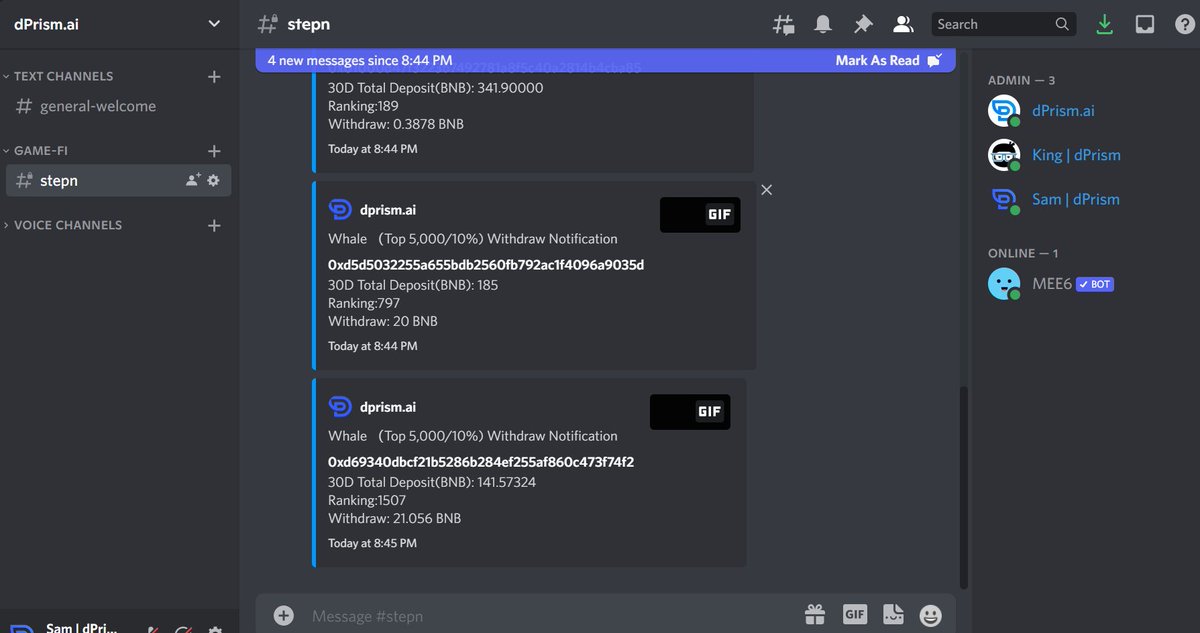This screenshot has height=633, width=1200.
Task: Click the text 30D Total Deposit(BNB): 341.90000
Action: pyautogui.click(x=436, y=88)
